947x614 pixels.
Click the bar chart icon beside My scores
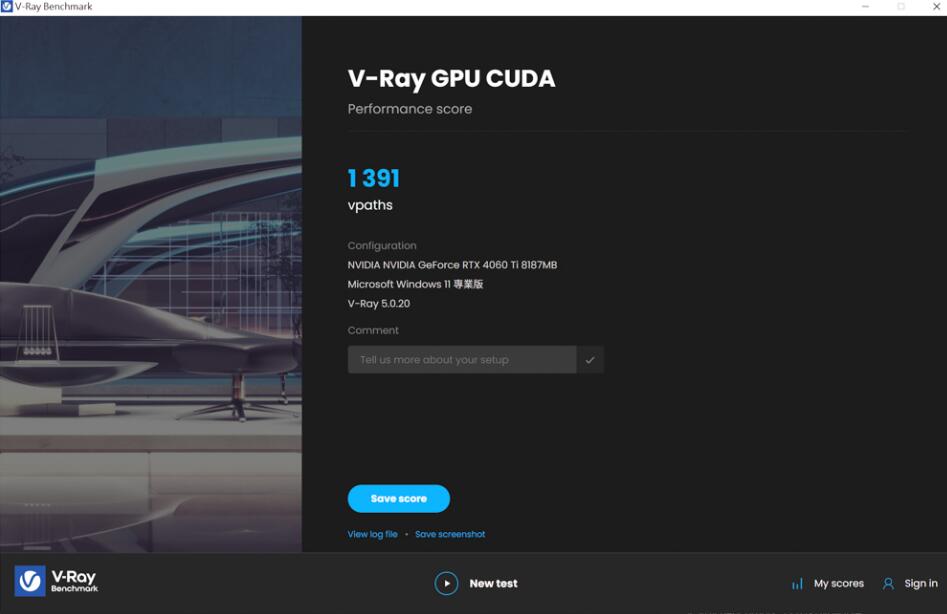797,583
